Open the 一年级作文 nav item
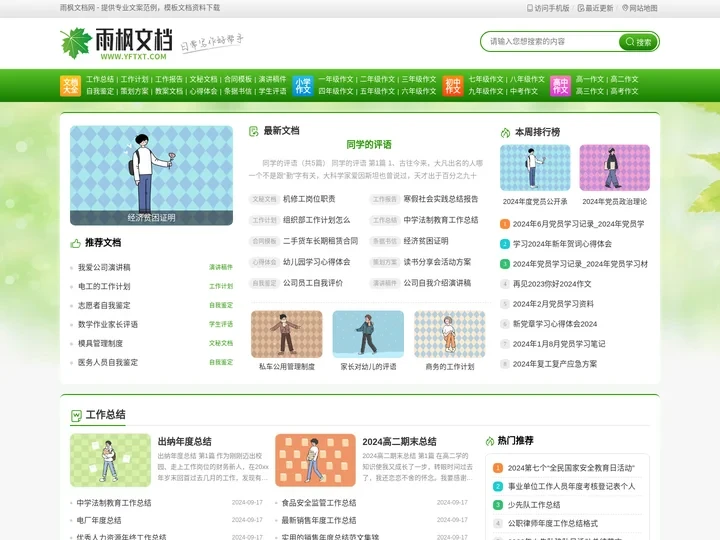This screenshot has height=540, width=720. (x=336, y=79)
